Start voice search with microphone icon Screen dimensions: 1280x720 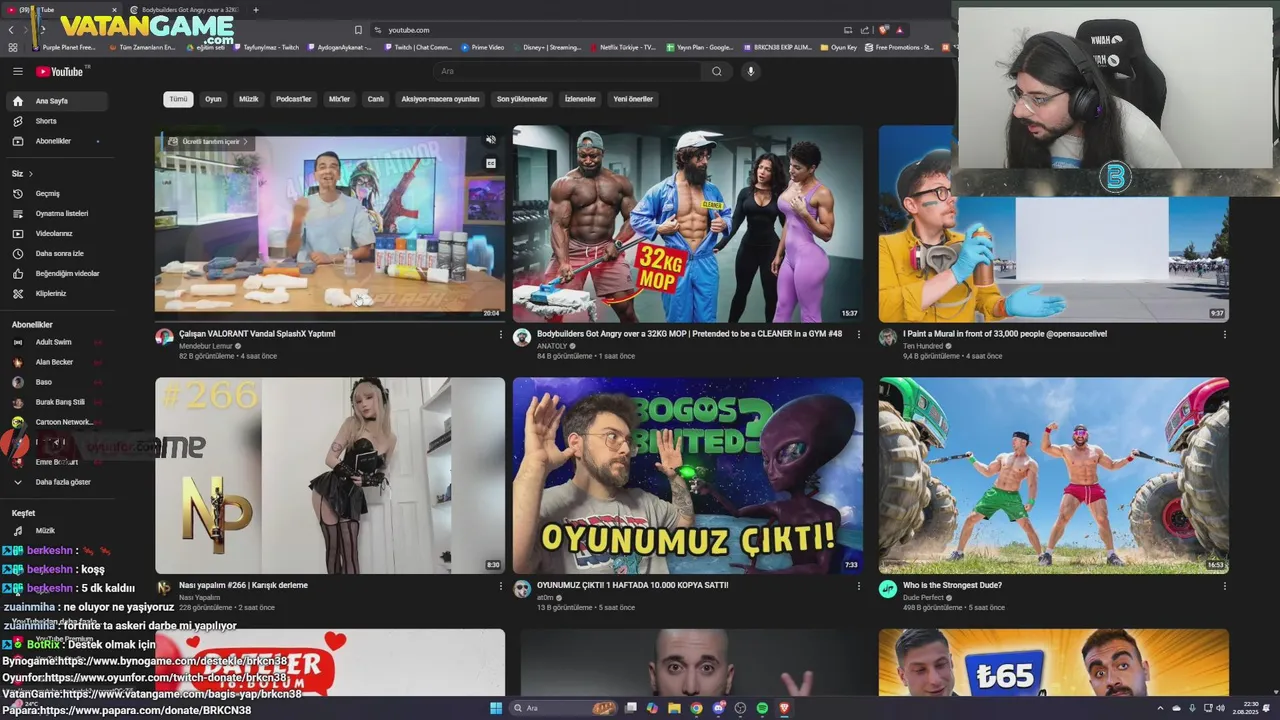pos(750,71)
